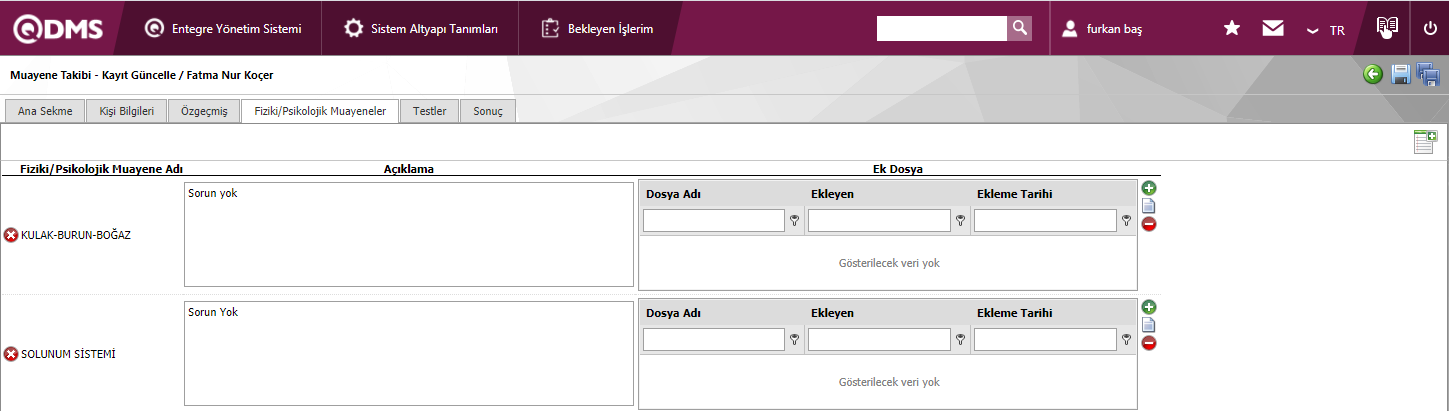Open the help book icon
1449x411 pixels.
tap(1386, 28)
